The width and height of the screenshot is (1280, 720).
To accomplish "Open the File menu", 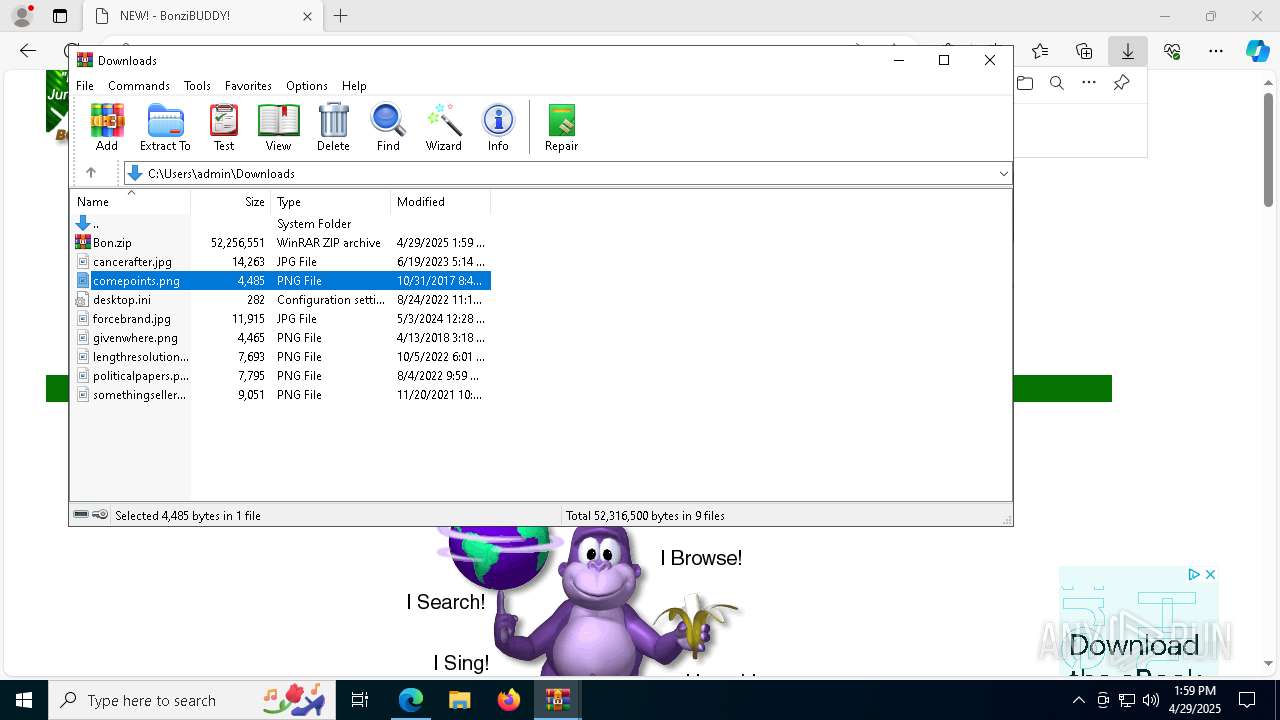I will click(x=85, y=86).
